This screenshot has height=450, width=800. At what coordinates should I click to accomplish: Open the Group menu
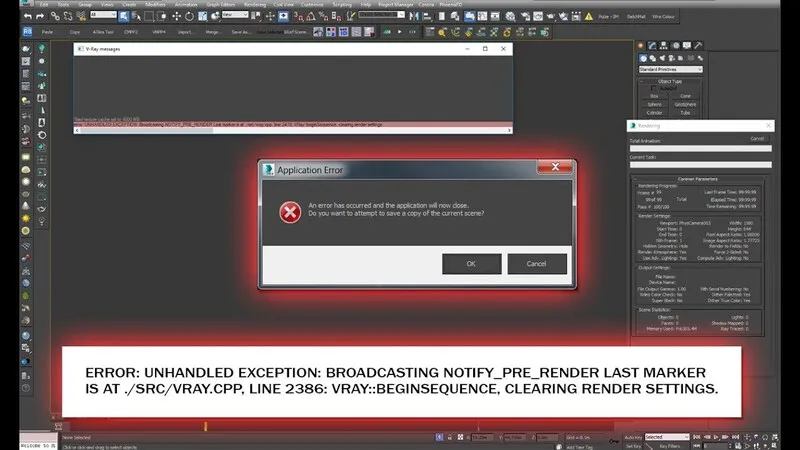[x=85, y=4]
